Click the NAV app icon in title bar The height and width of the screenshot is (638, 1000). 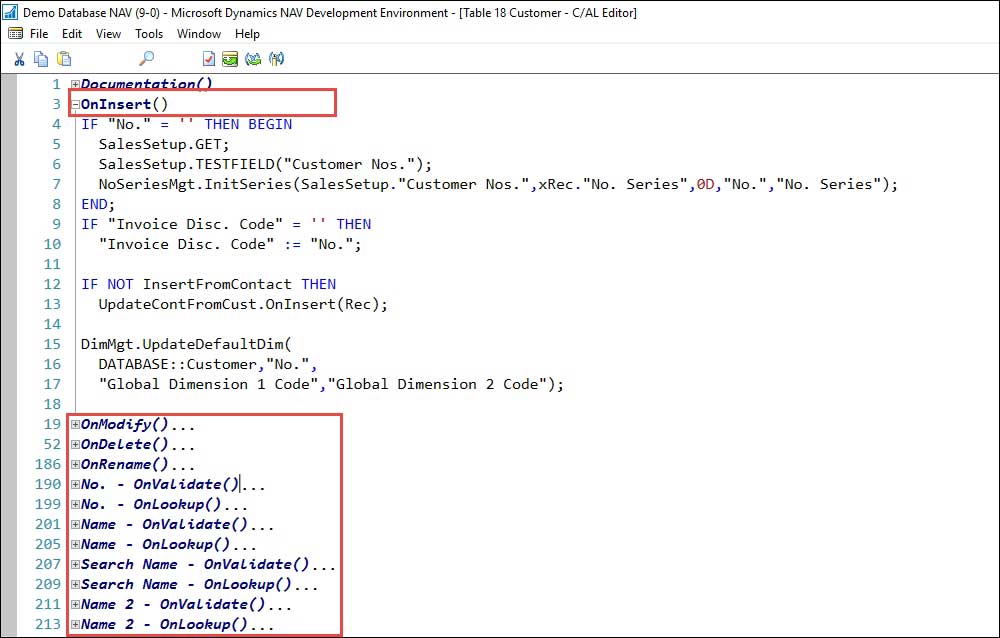click(10, 12)
